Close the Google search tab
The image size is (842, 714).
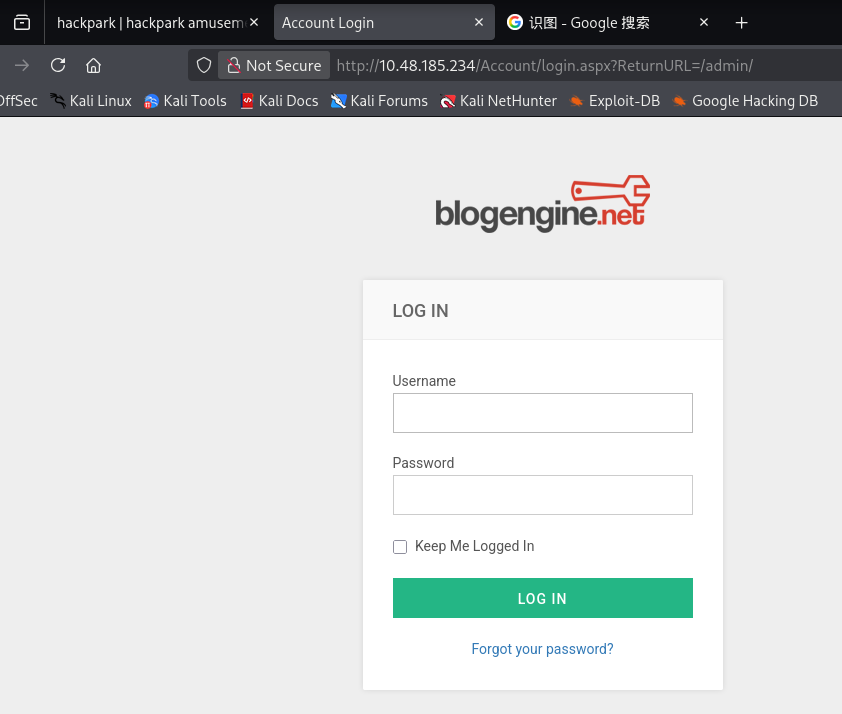click(x=704, y=22)
